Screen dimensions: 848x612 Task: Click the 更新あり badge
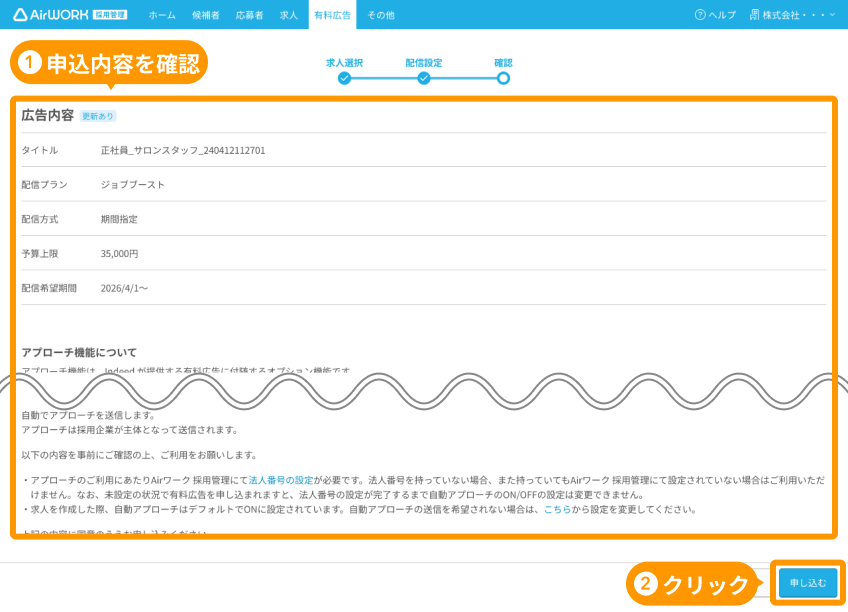pyautogui.click(x=98, y=116)
